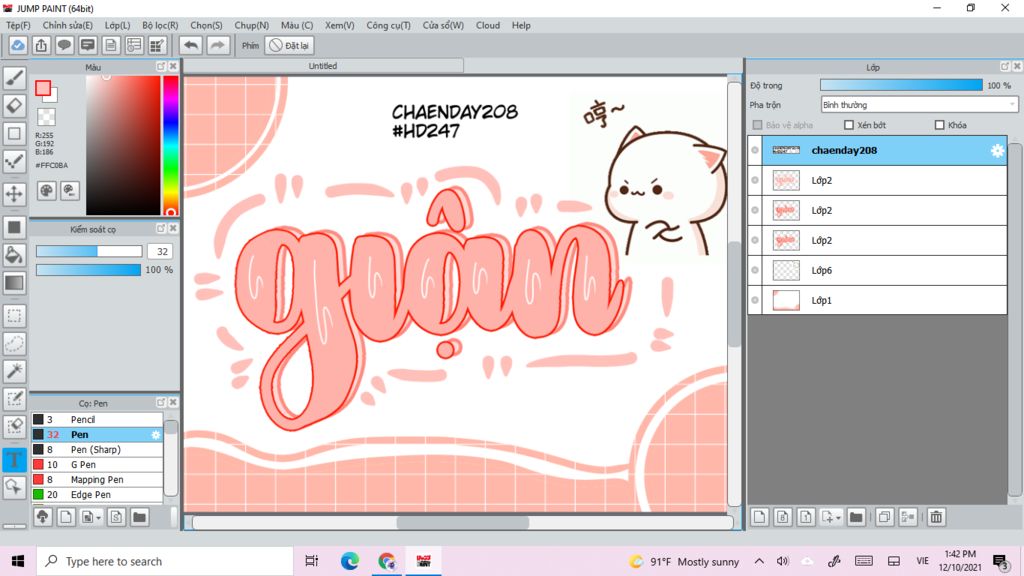Select the G Pen brush
The width and height of the screenshot is (1024, 576).
[97, 464]
